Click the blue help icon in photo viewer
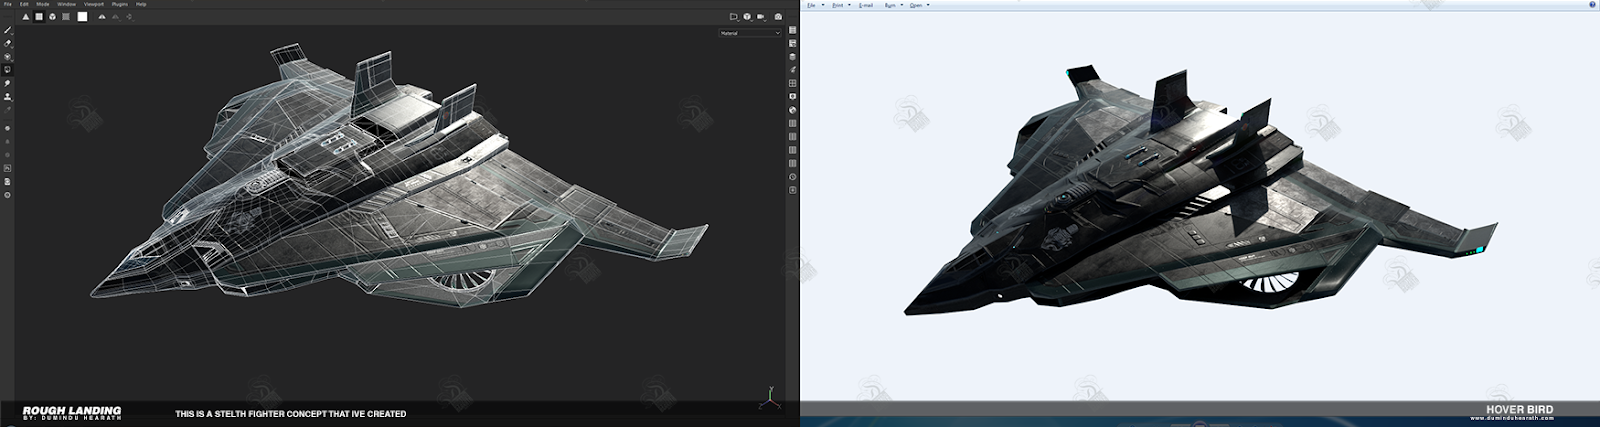Screen dimensions: 1600x427 tap(1592, 5)
